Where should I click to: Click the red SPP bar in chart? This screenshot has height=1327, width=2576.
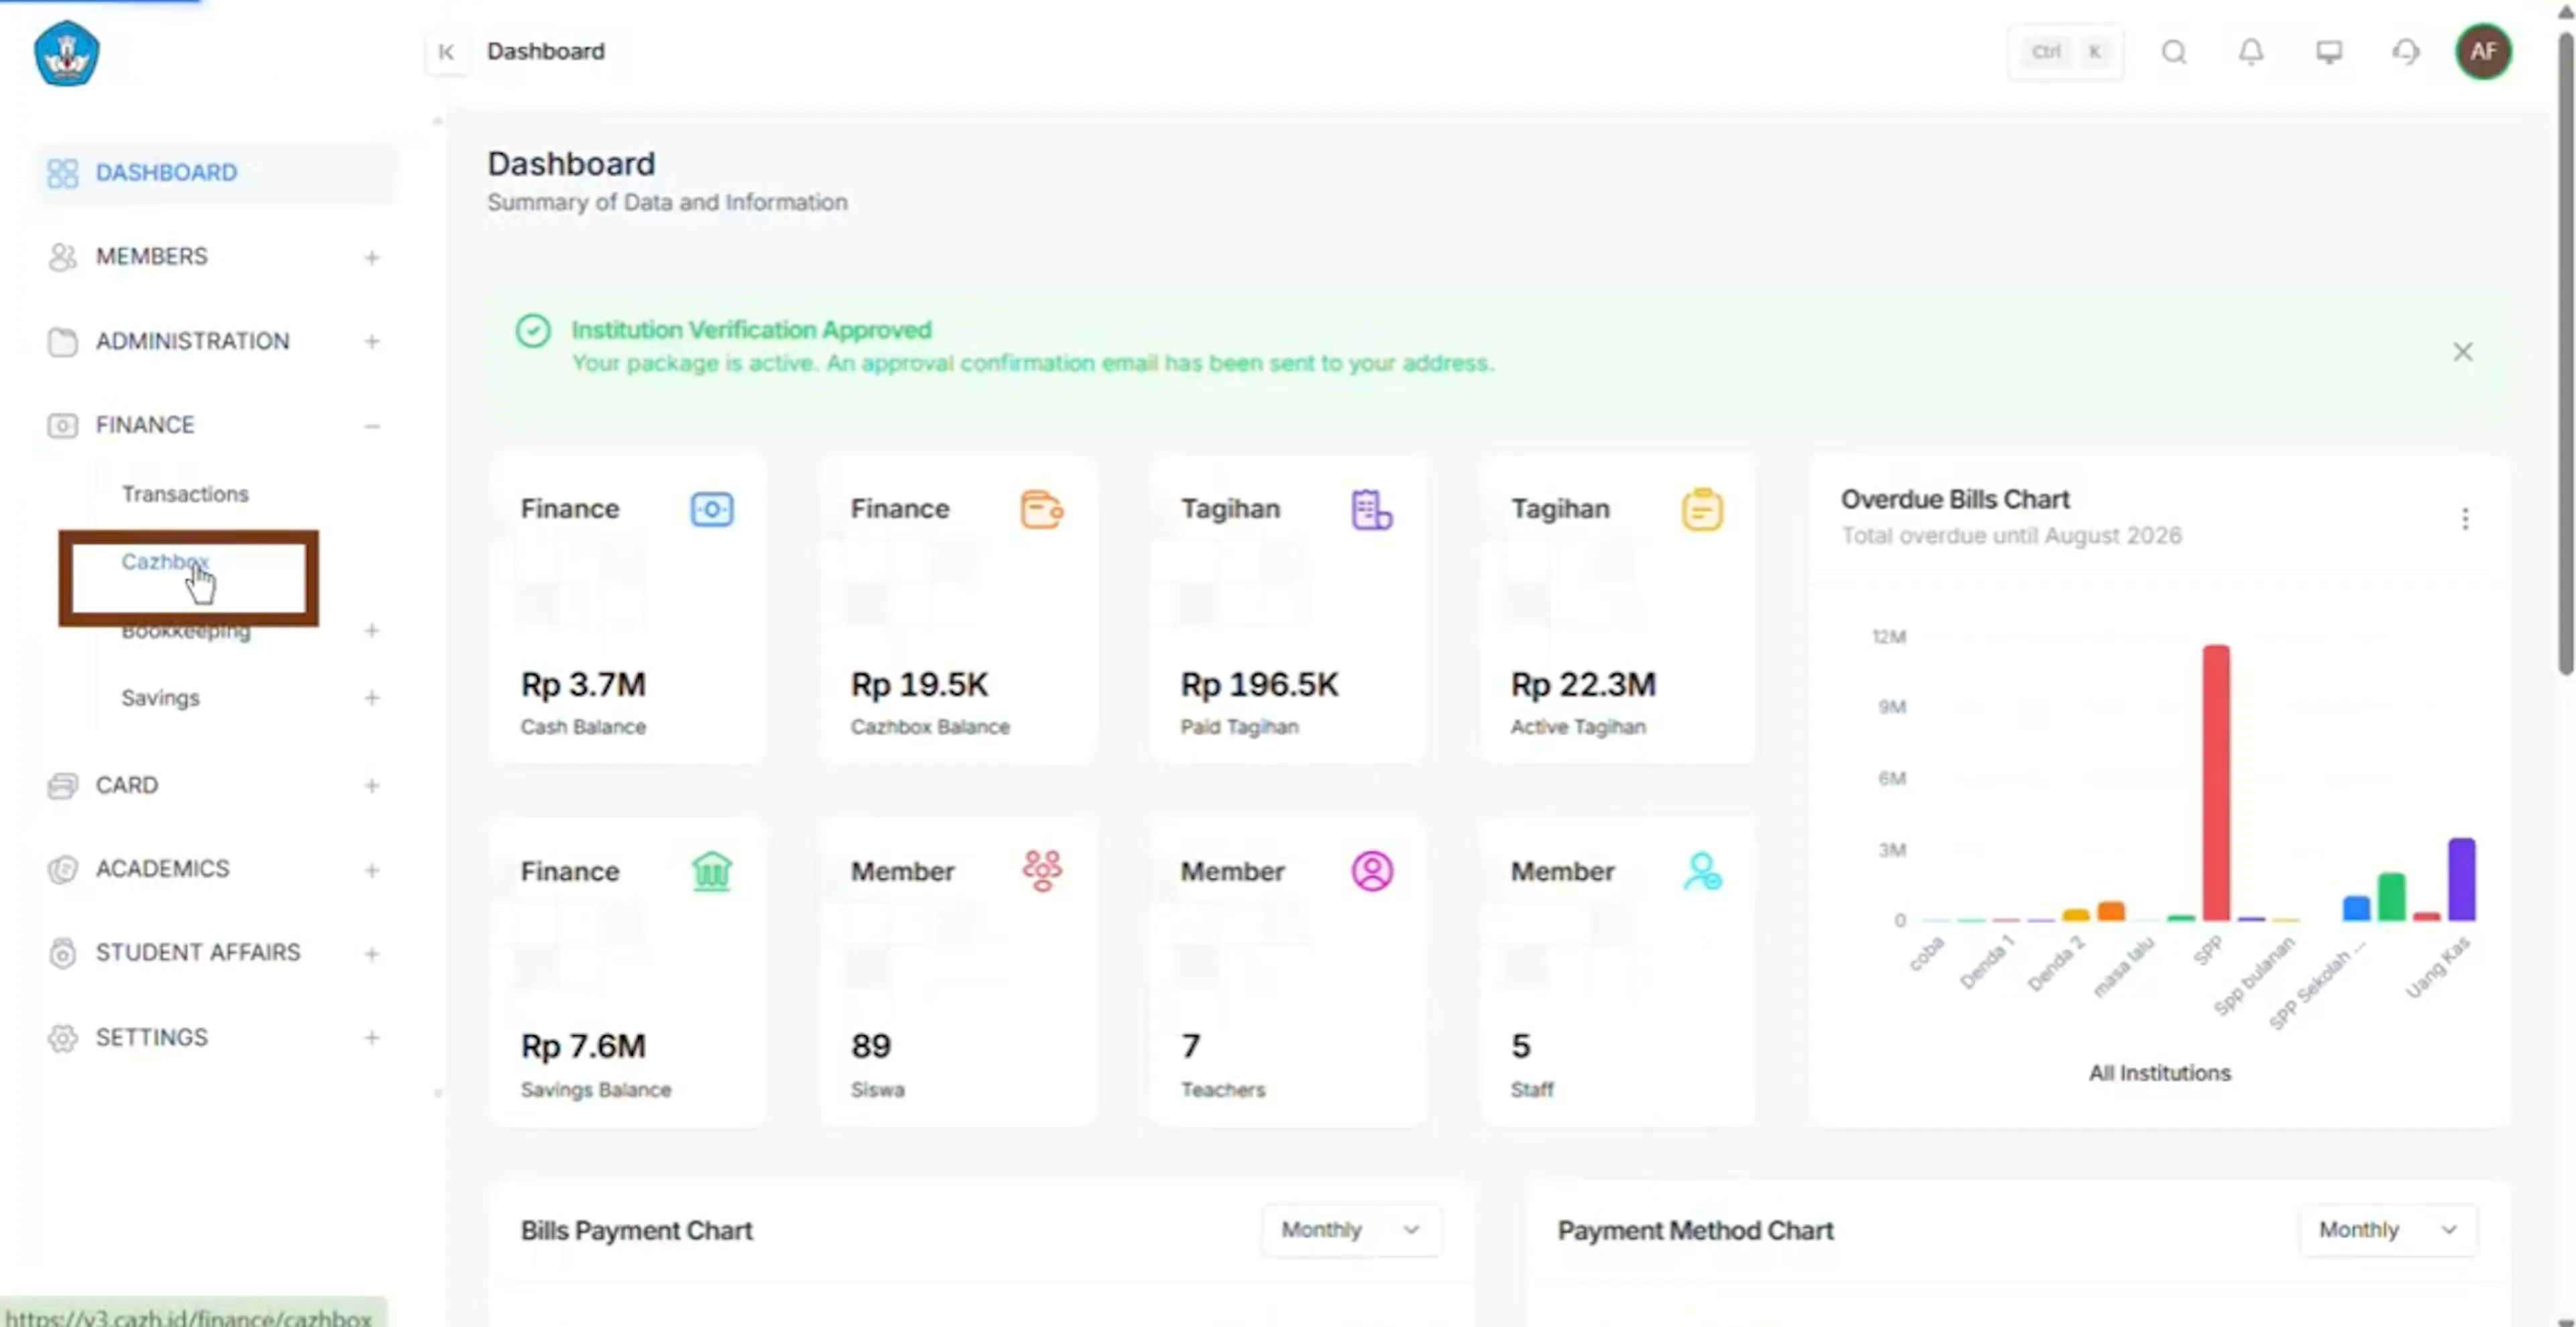pyautogui.click(x=2216, y=782)
